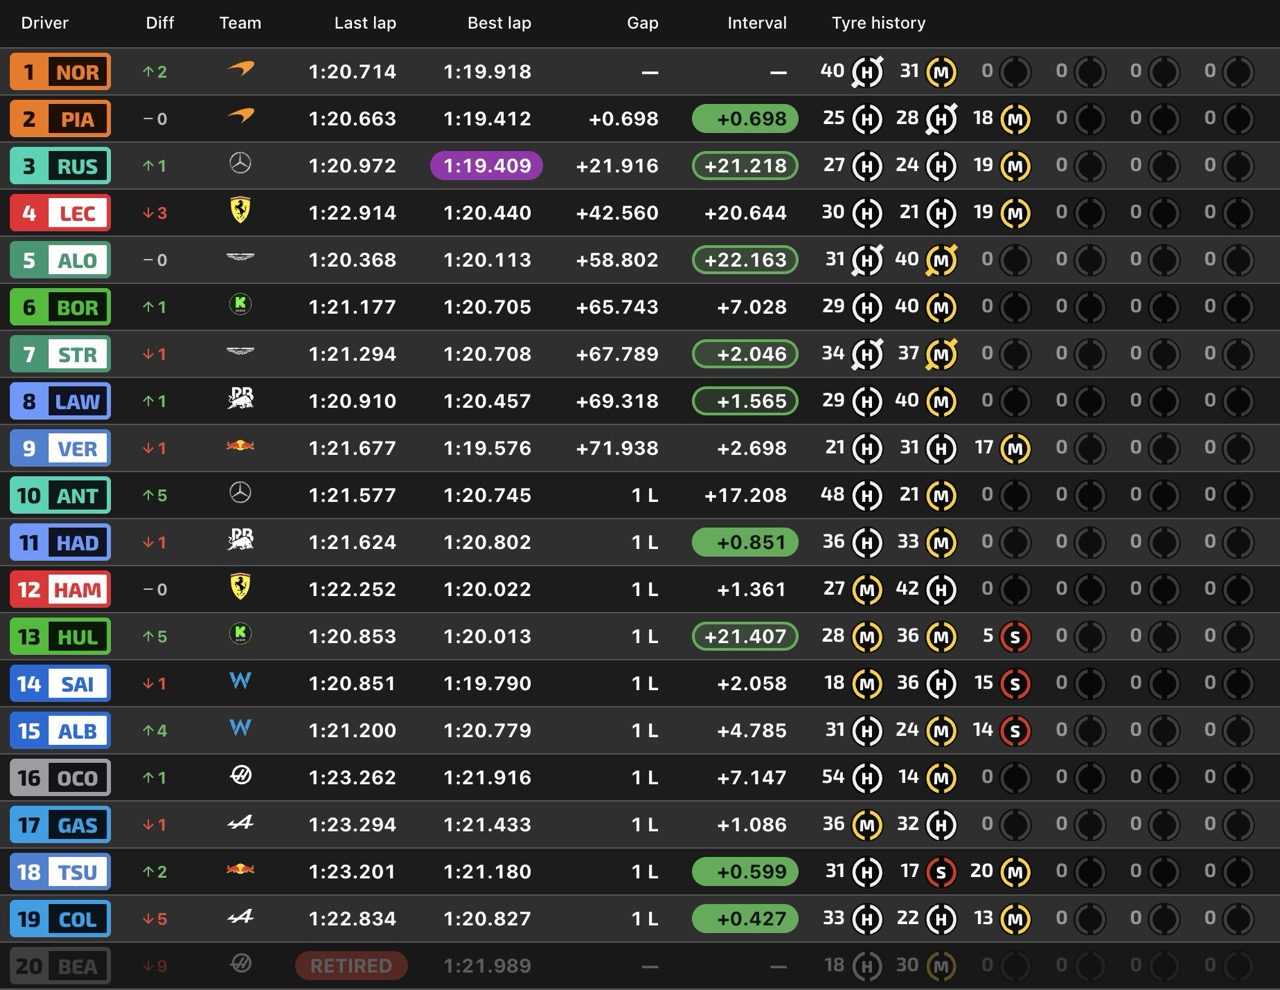This screenshot has height=990, width=1280.
Task: Click the Tyre history column header
Action: pos(878,22)
